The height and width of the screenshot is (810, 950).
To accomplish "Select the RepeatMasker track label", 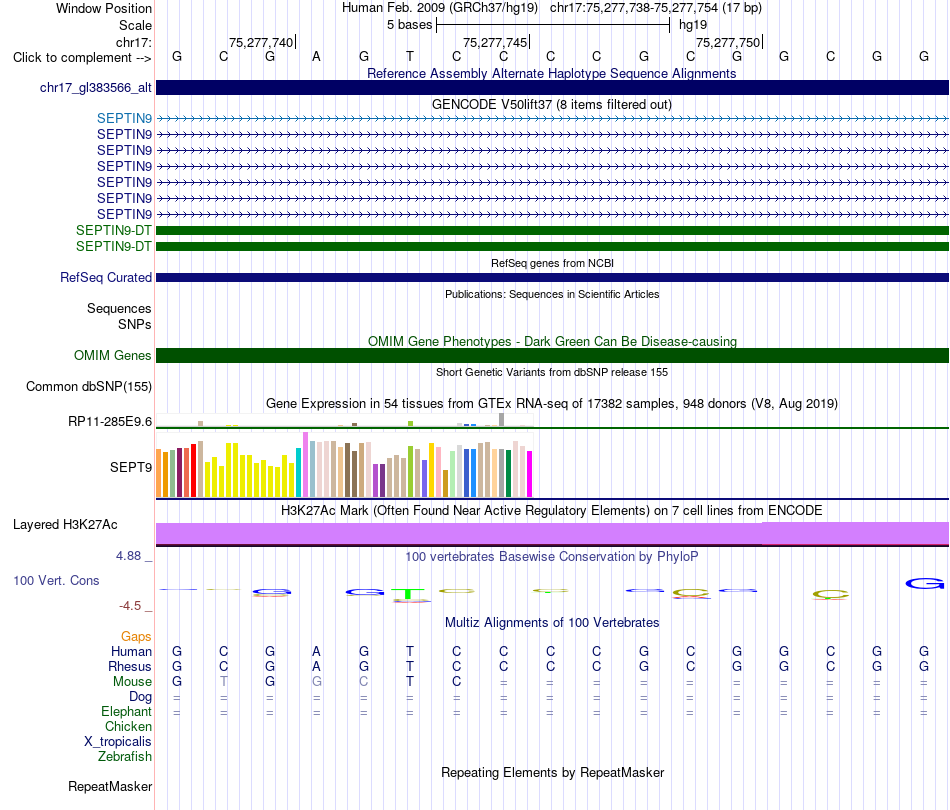I will [x=110, y=786].
